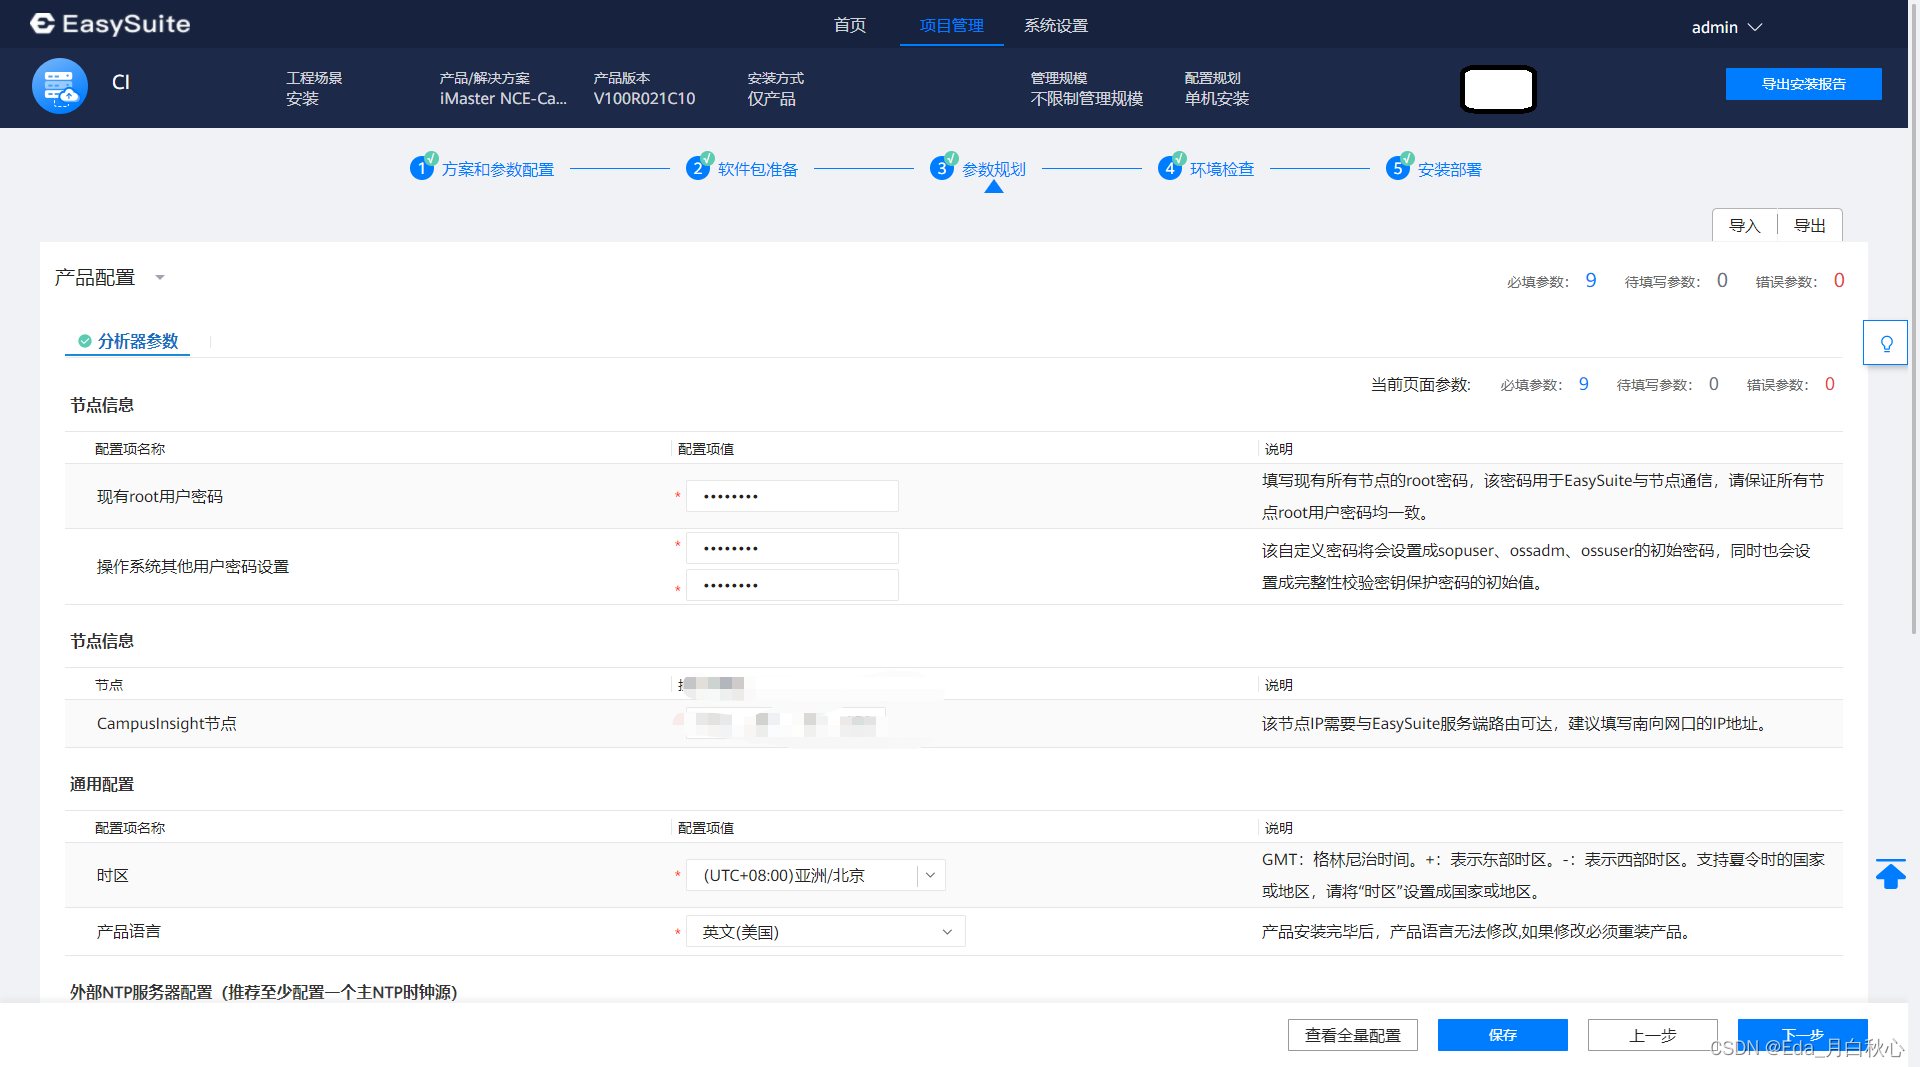1920x1067 pixels.
Task: Click 查看全量配置 button
Action: click(x=1353, y=1035)
